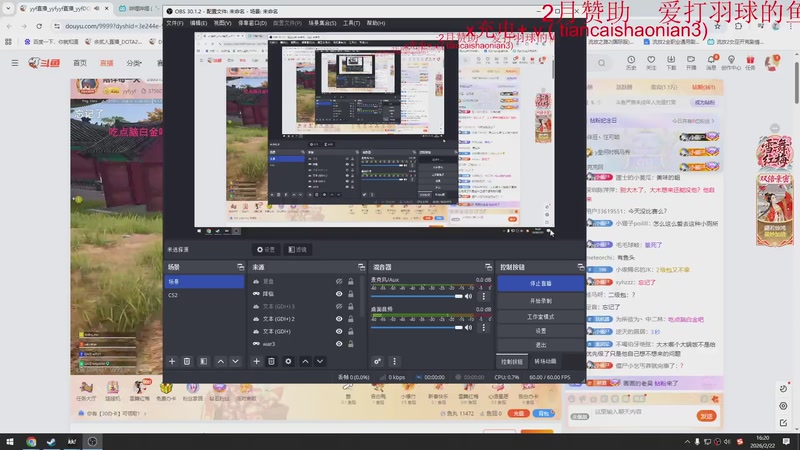800x450 pixels.
Task: Add a new scene in OBS Scenes panel
Action: pyautogui.click(x=172, y=361)
